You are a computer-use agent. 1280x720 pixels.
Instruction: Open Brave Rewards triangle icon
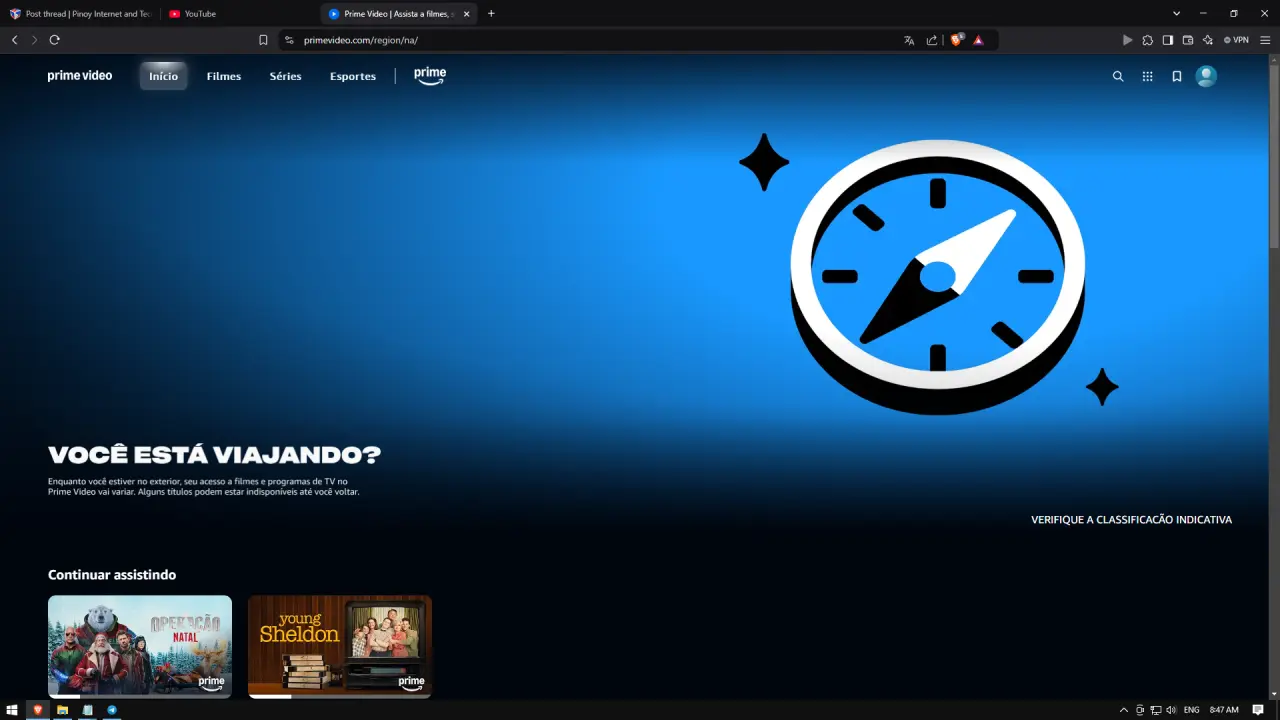pyautogui.click(x=978, y=40)
